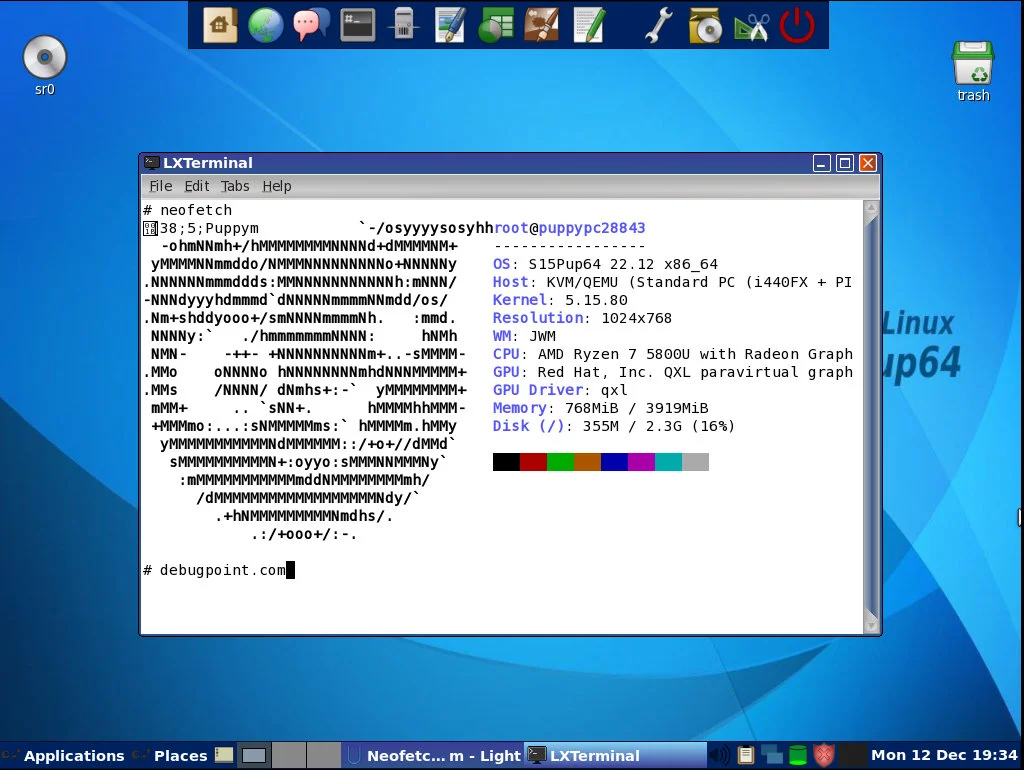The image size is (1024, 770).
Task: Click the red power shutdown icon
Action: click(x=797, y=25)
